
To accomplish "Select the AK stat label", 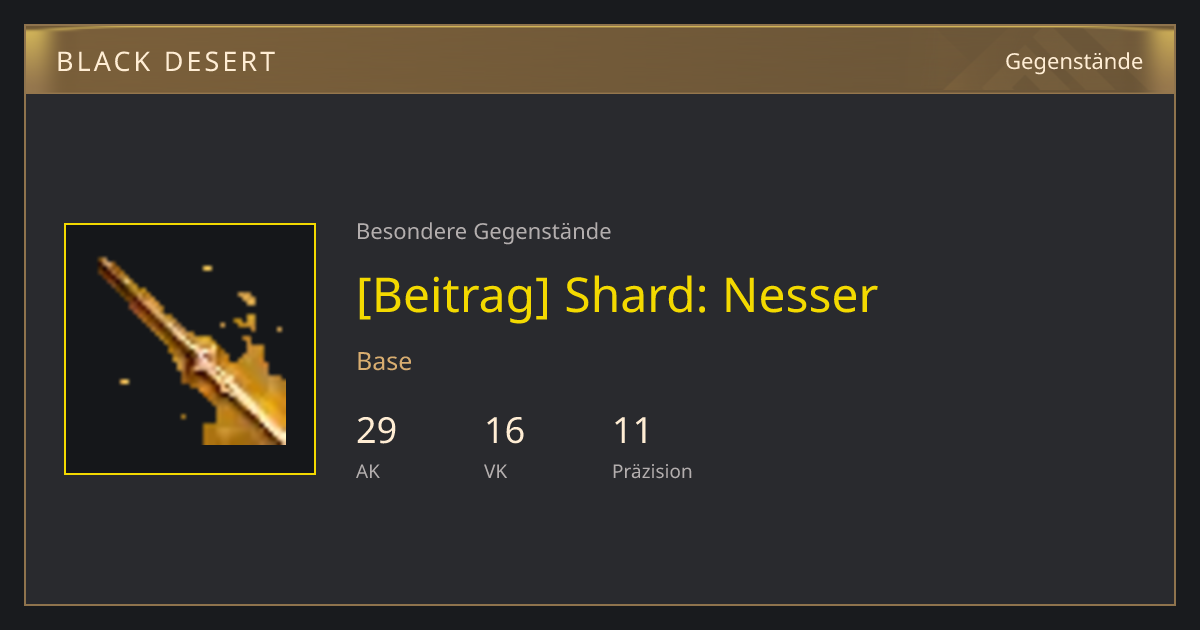I will pyautogui.click(x=368, y=472).
